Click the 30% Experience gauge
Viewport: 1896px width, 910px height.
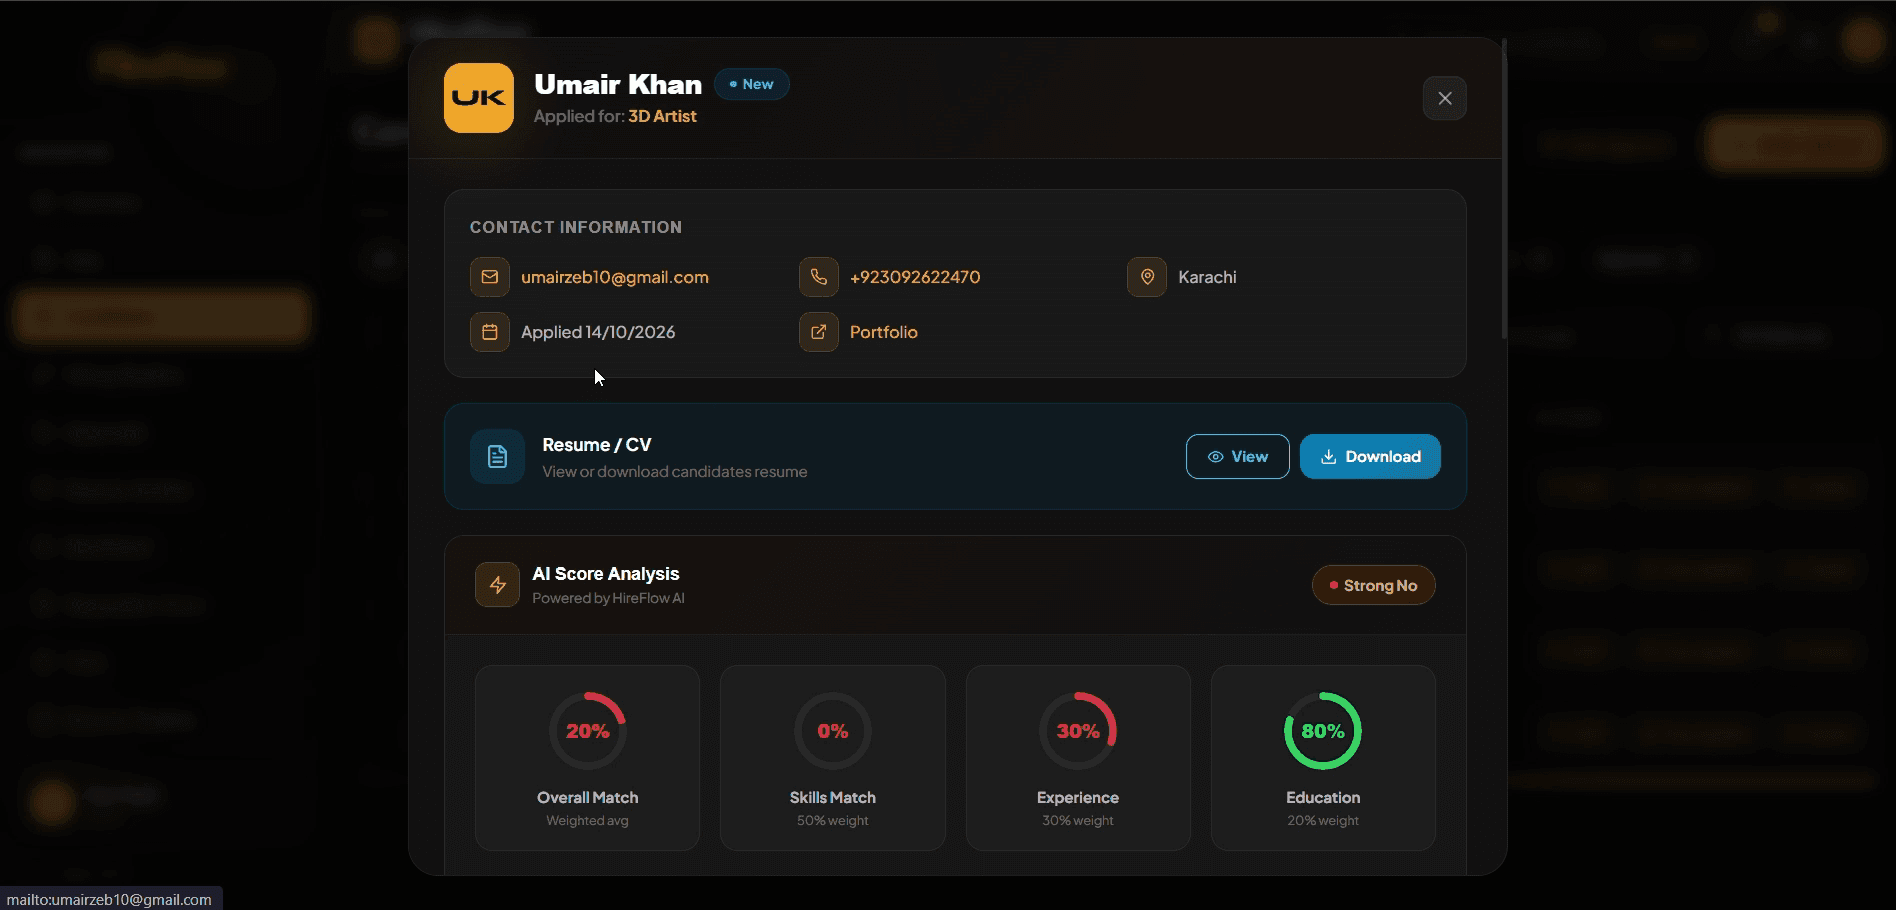pos(1078,731)
